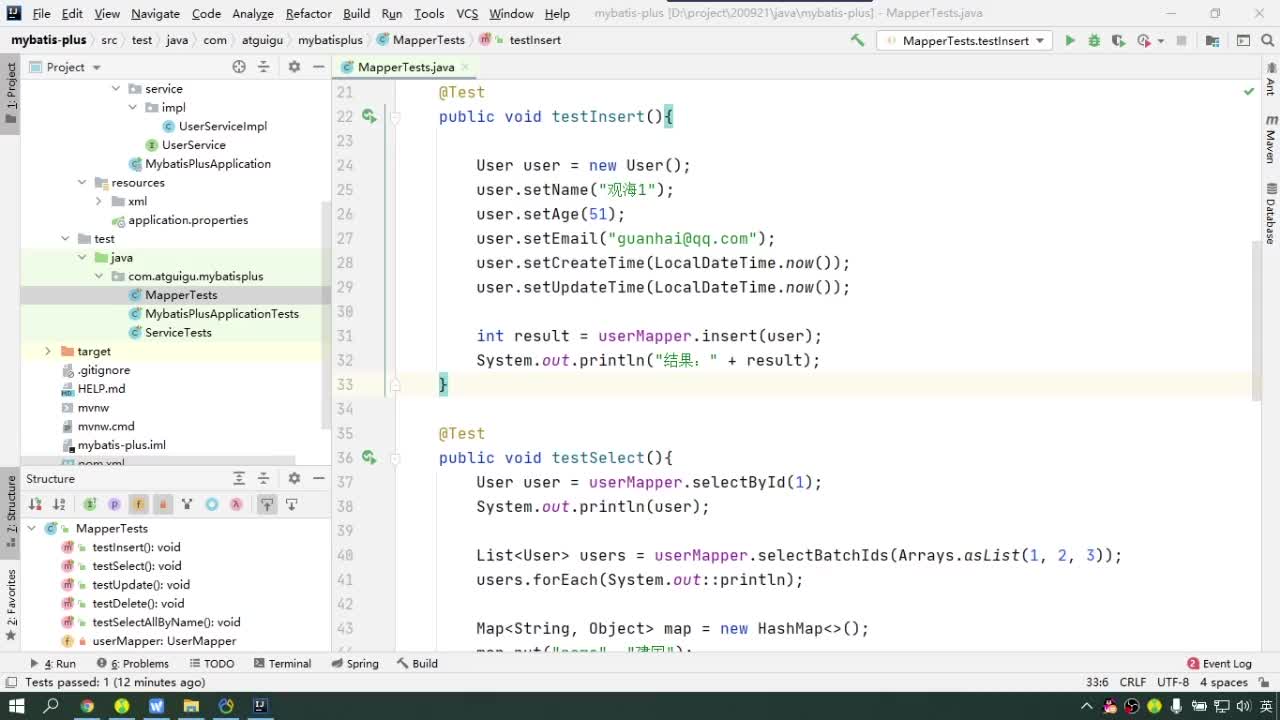Image resolution: width=1280 pixels, height=720 pixels.
Task: Open Run Anything window icon in toolbar
Action: (1243, 40)
